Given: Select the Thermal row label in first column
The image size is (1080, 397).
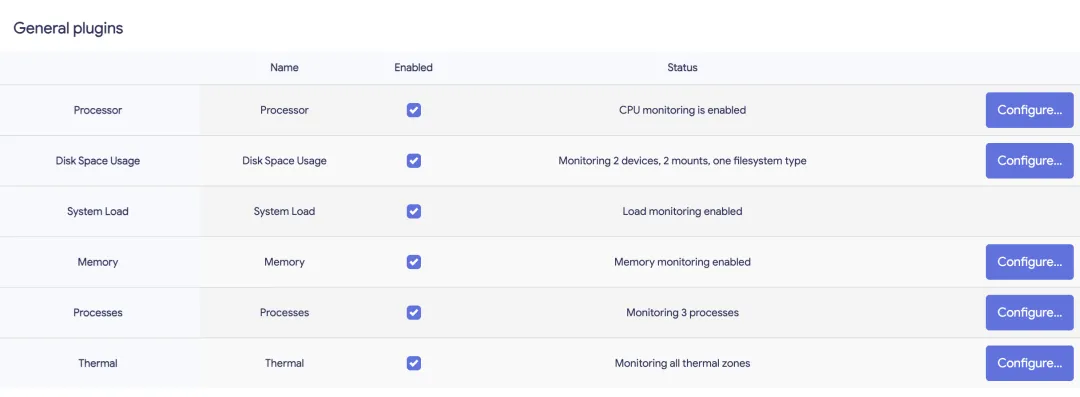Looking at the screenshot, I should (98, 363).
